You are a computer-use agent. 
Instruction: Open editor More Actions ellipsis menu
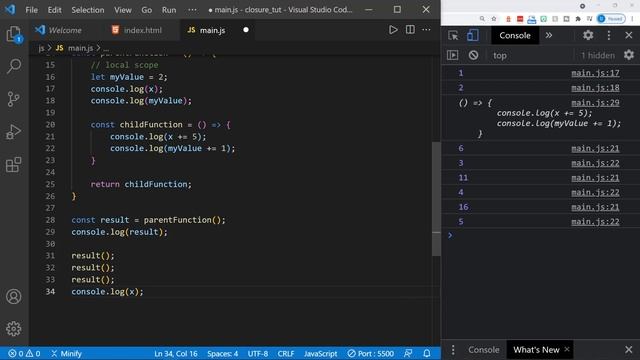[x=427, y=30]
